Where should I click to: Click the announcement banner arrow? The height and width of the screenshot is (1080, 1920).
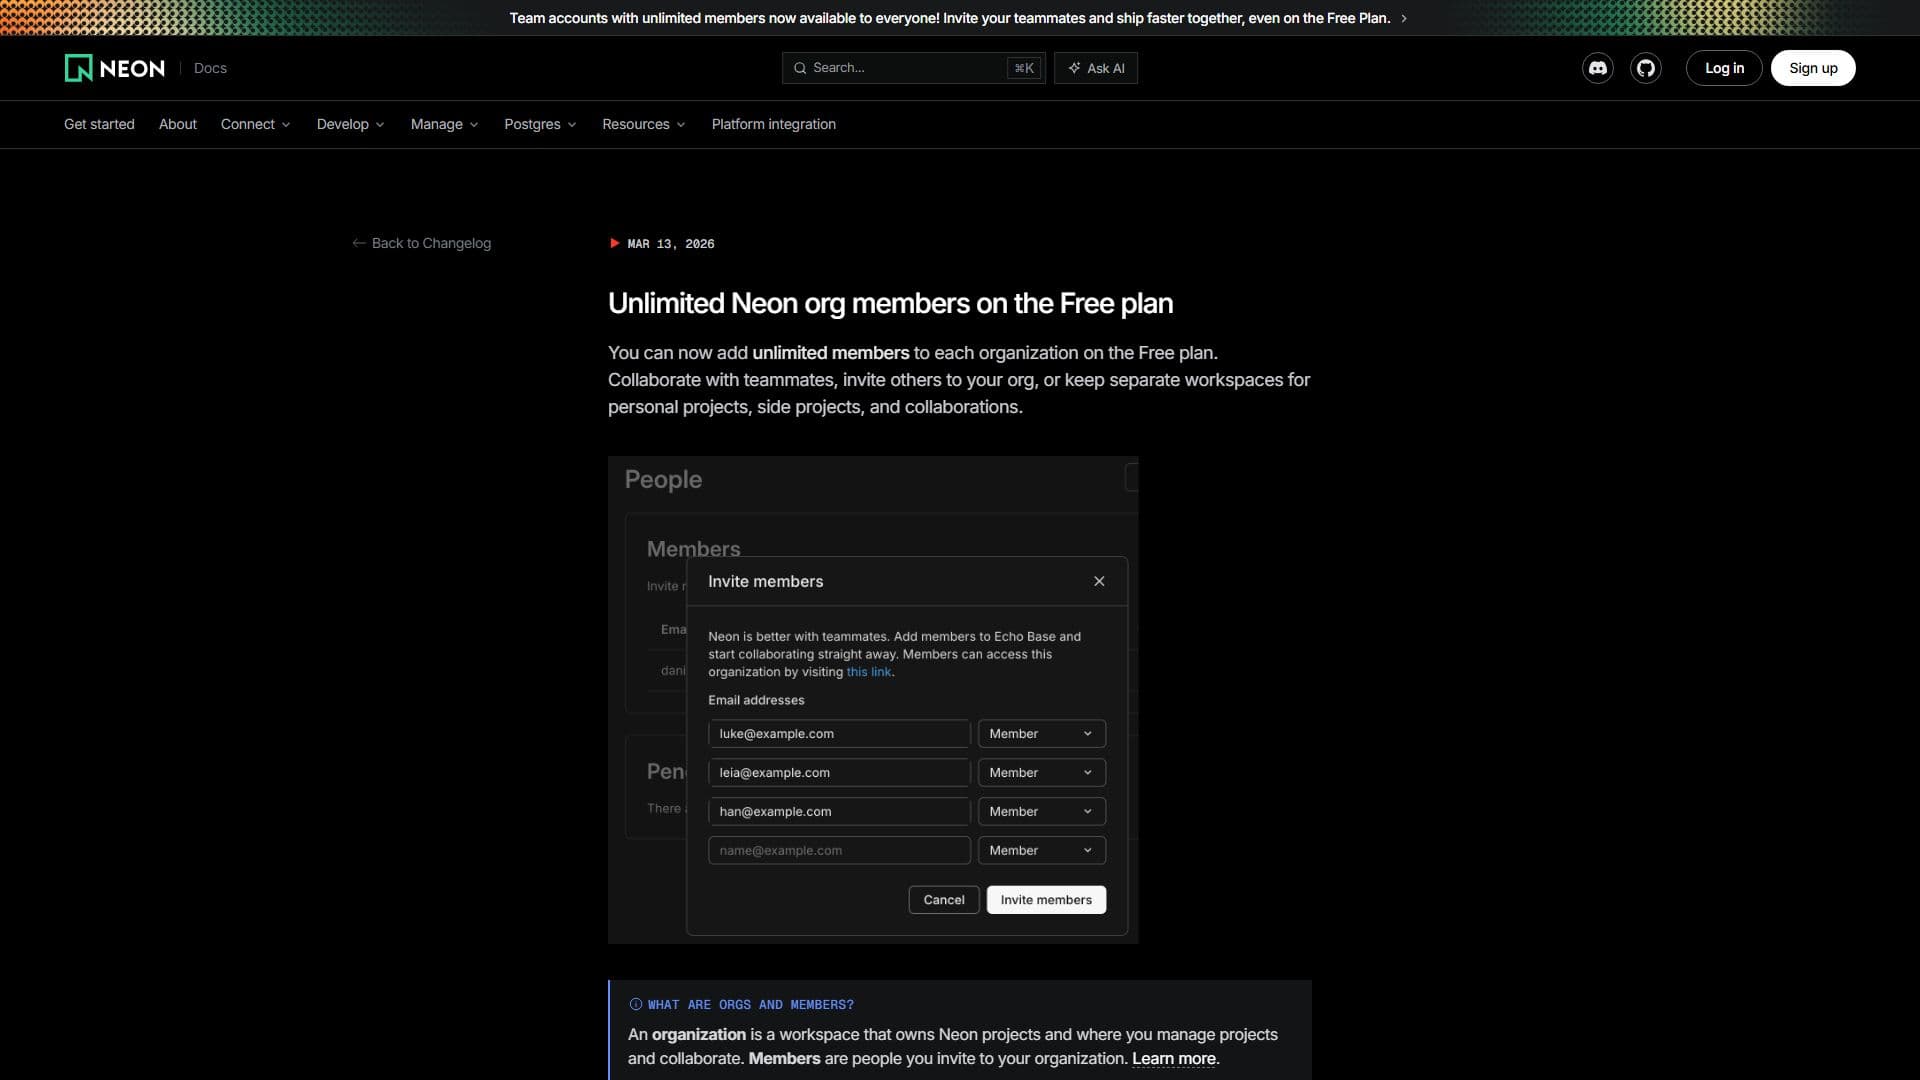click(1404, 18)
